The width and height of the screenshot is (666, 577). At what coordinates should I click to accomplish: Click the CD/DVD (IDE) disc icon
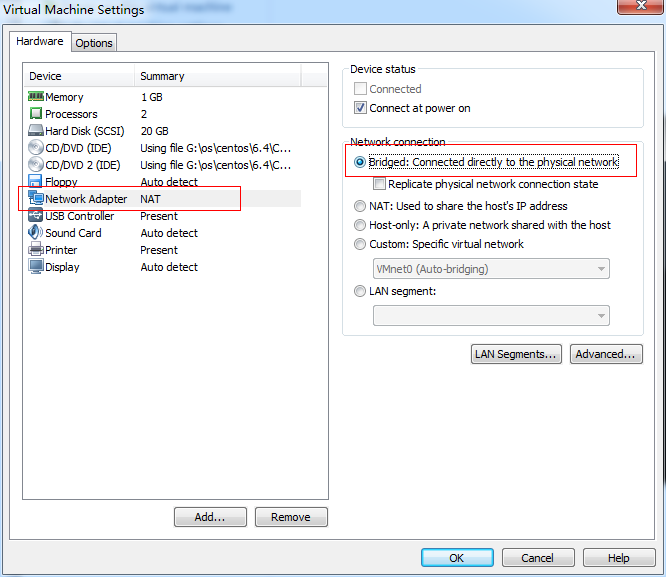[x=36, y=147]
